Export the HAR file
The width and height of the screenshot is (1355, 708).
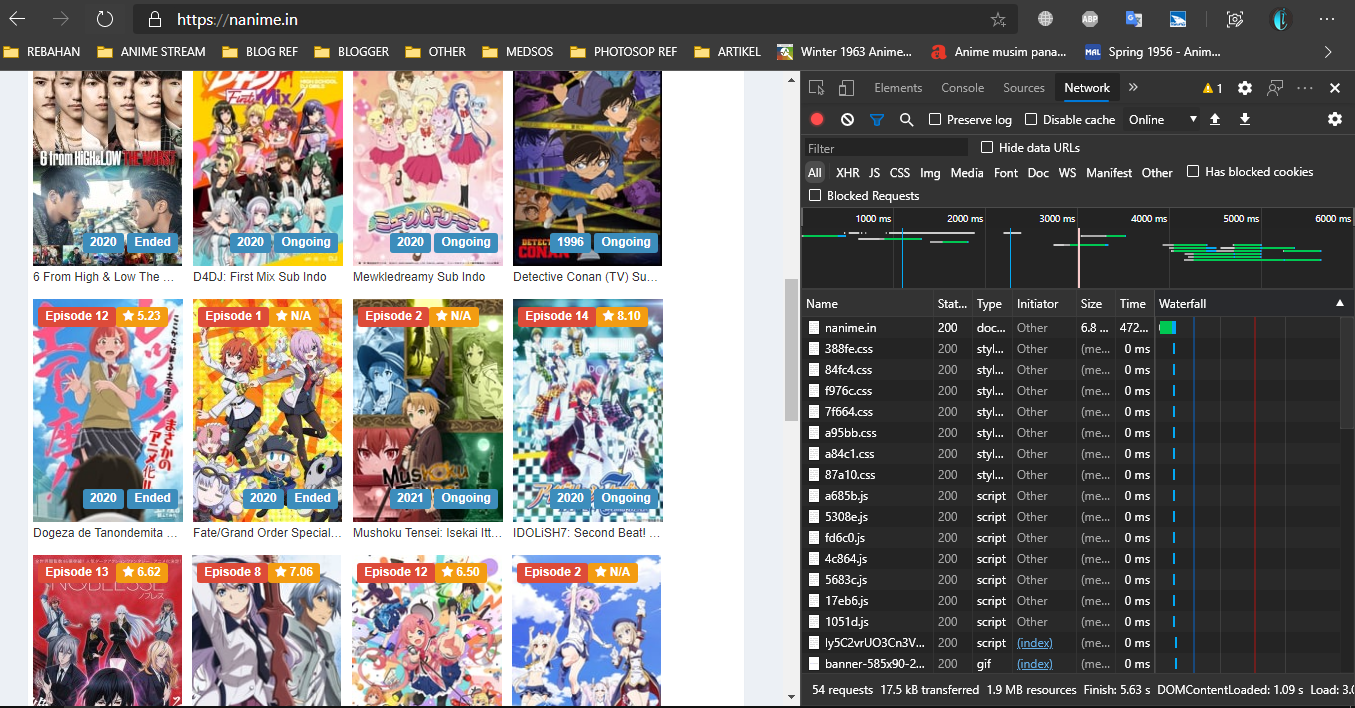coord(1245,119)
